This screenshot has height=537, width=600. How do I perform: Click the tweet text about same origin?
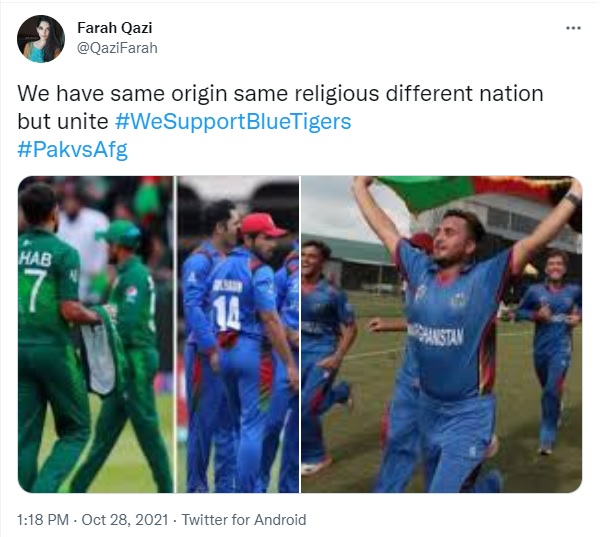pos(280,108)
